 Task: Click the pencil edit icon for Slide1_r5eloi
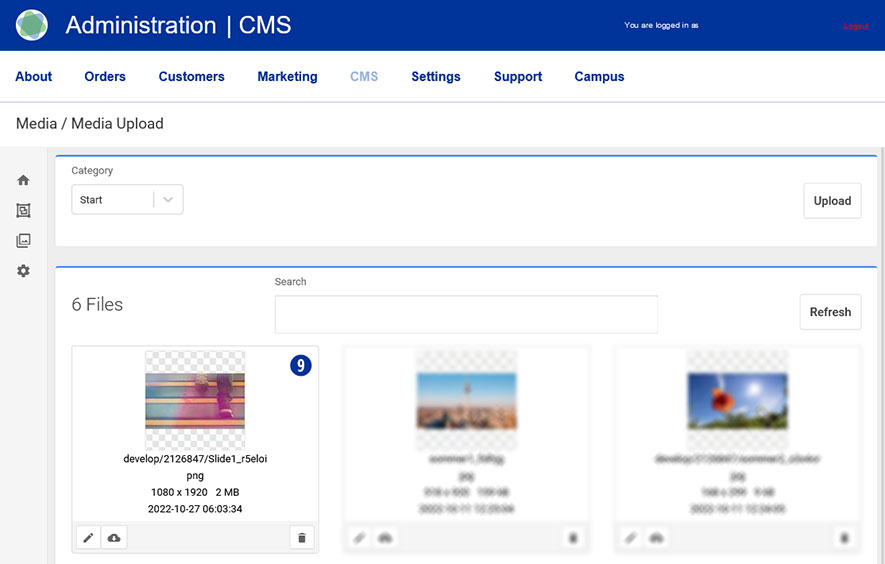[x=88, y=538]
